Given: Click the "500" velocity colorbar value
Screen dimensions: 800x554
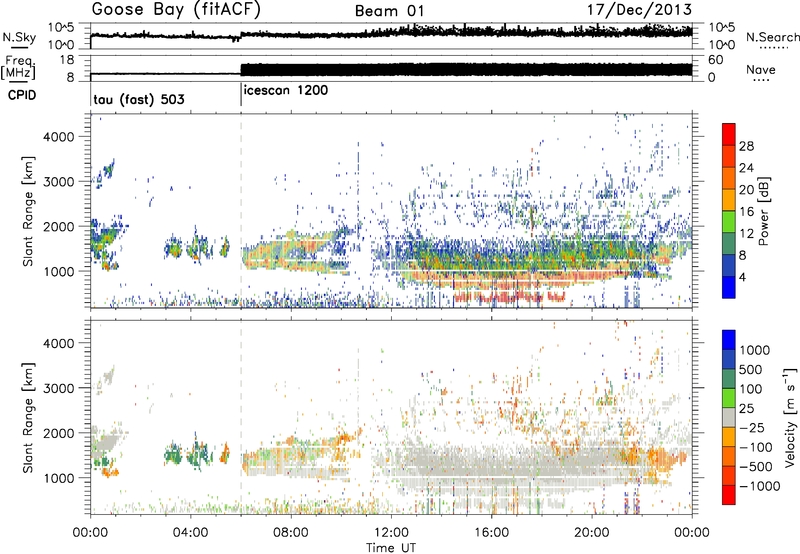Looking at the screenshot, I should click(x=751, y=370).
